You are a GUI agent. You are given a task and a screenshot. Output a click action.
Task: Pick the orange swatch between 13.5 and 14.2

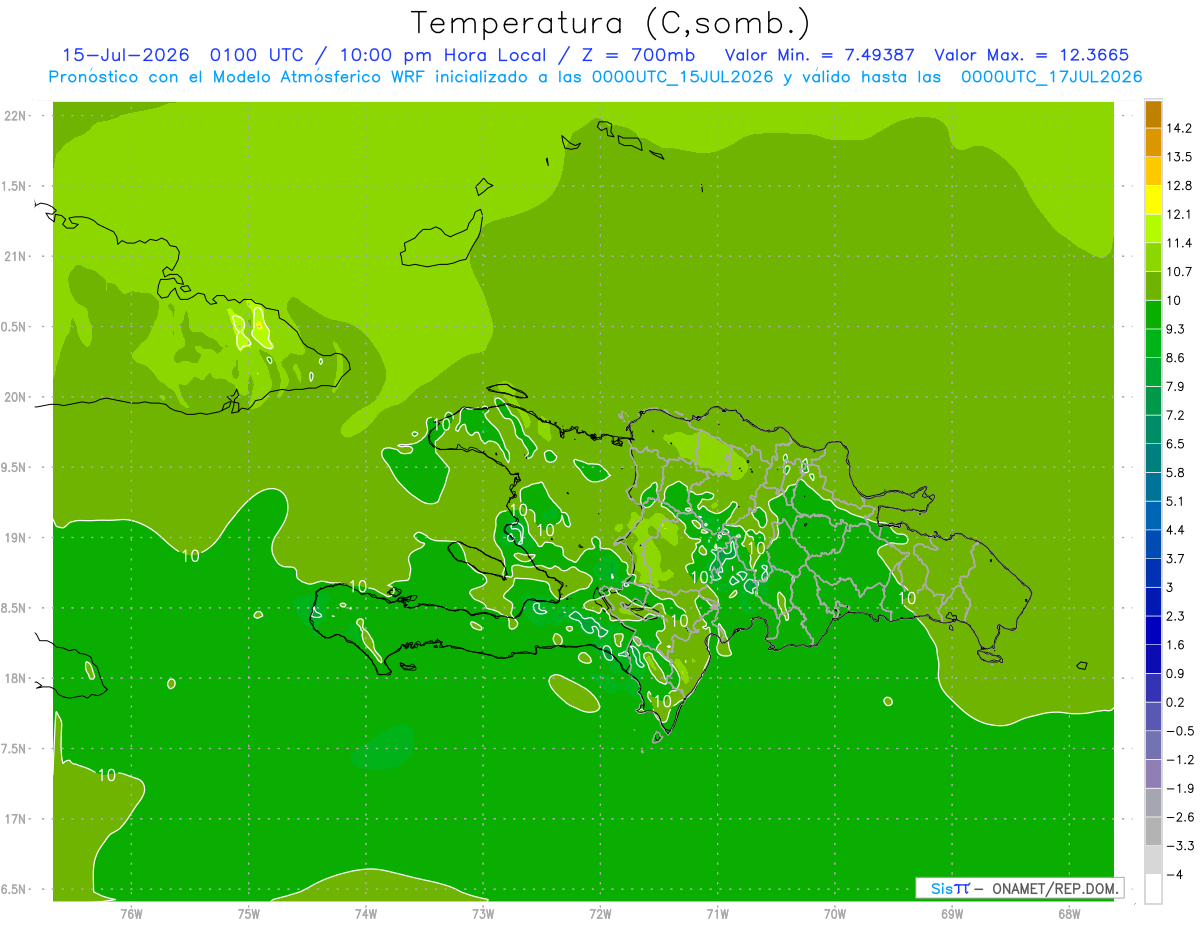(1153, 142)
